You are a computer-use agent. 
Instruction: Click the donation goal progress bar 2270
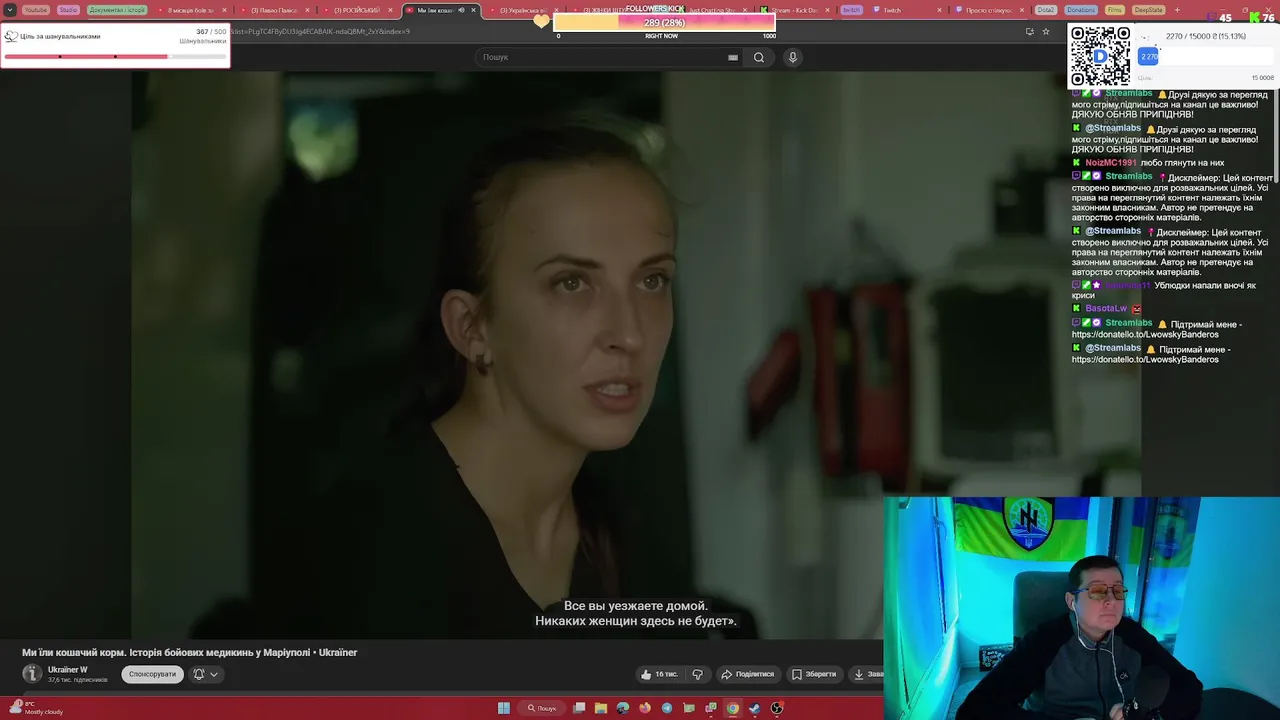point(1206,57)
